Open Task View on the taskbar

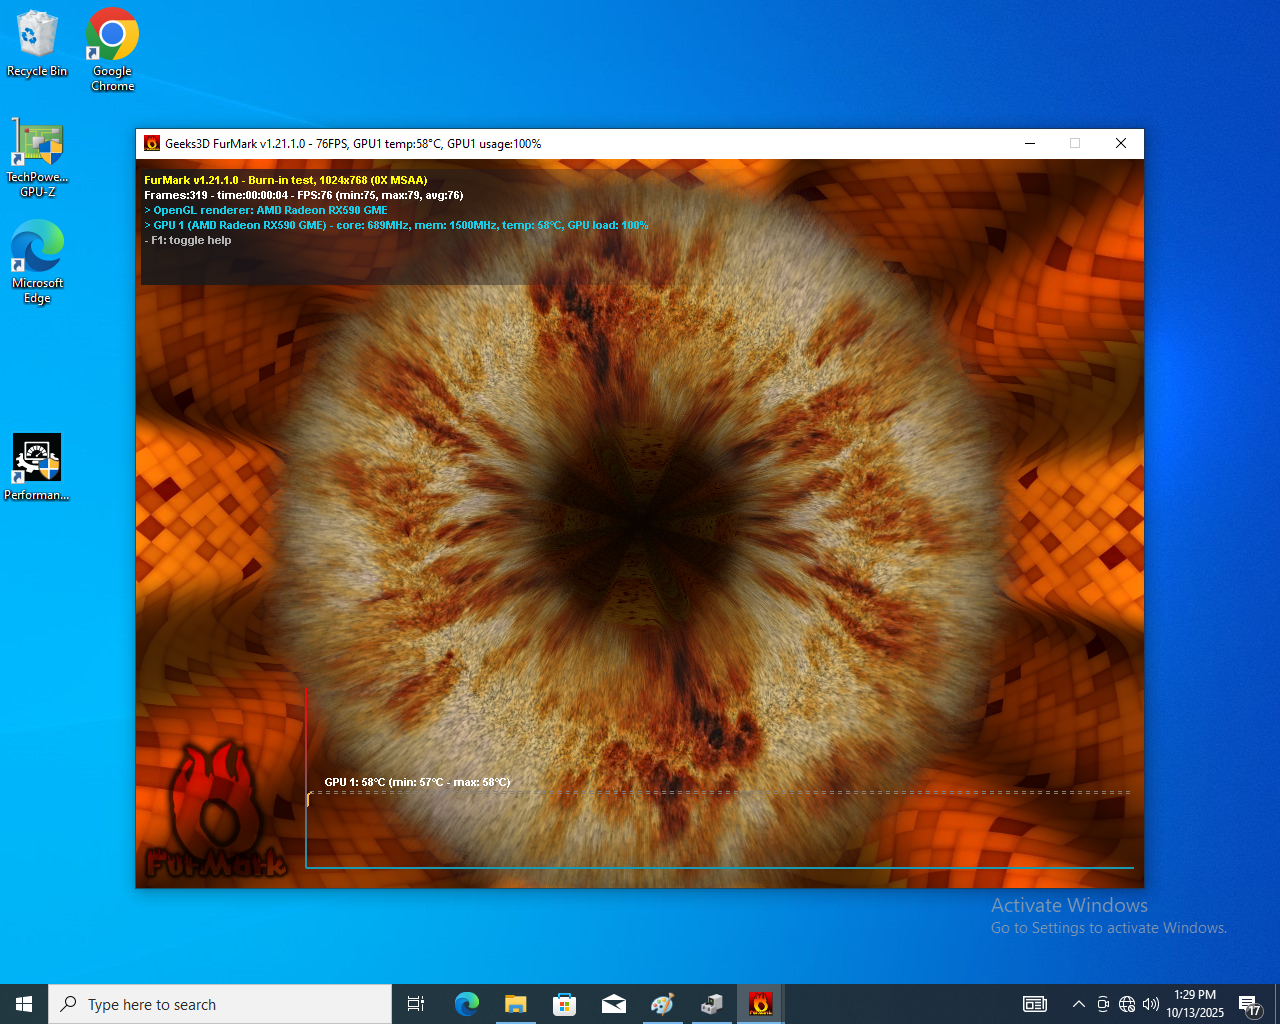tap(416, 1004)
